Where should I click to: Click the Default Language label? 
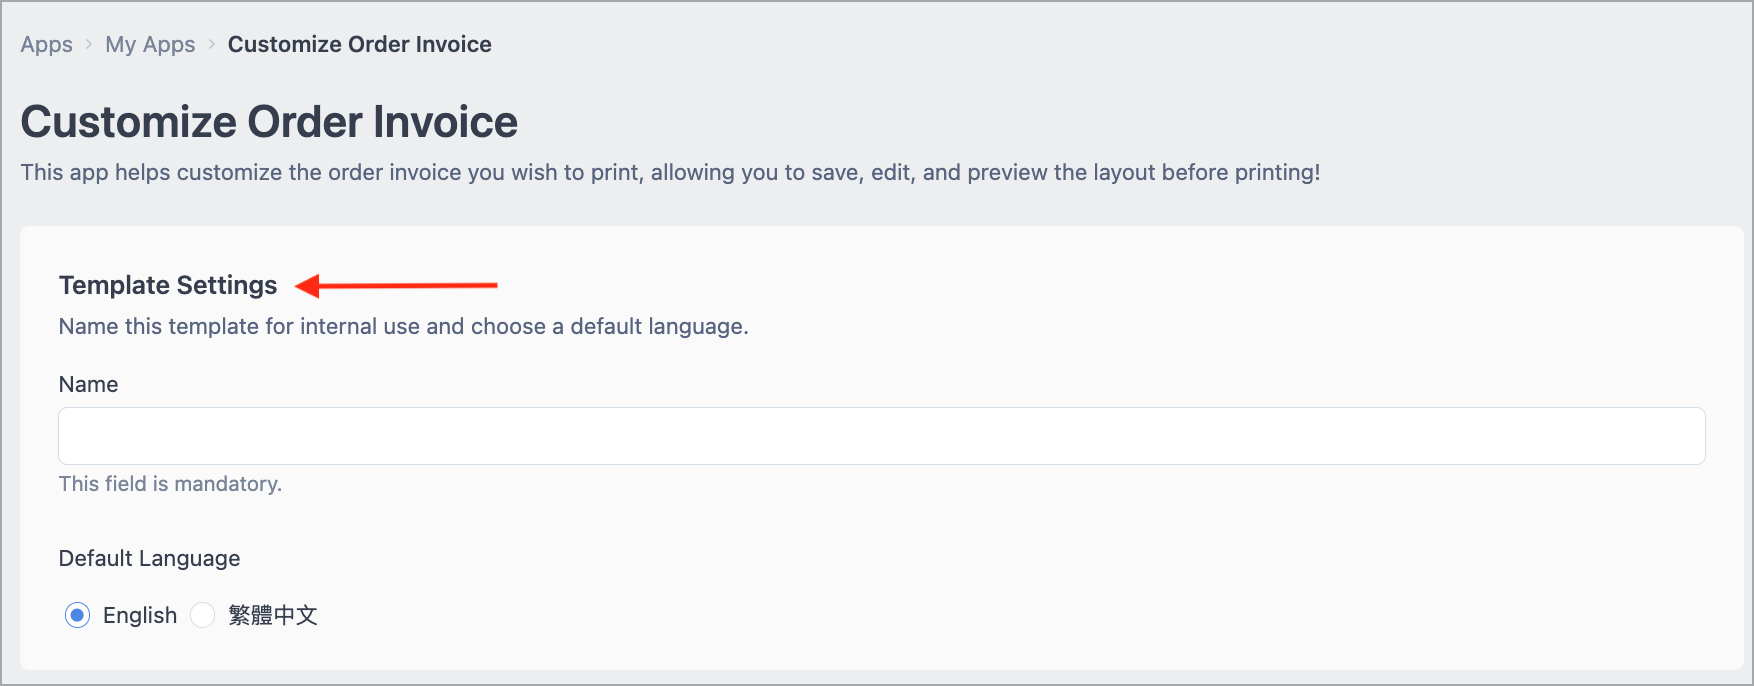(149, 558)
